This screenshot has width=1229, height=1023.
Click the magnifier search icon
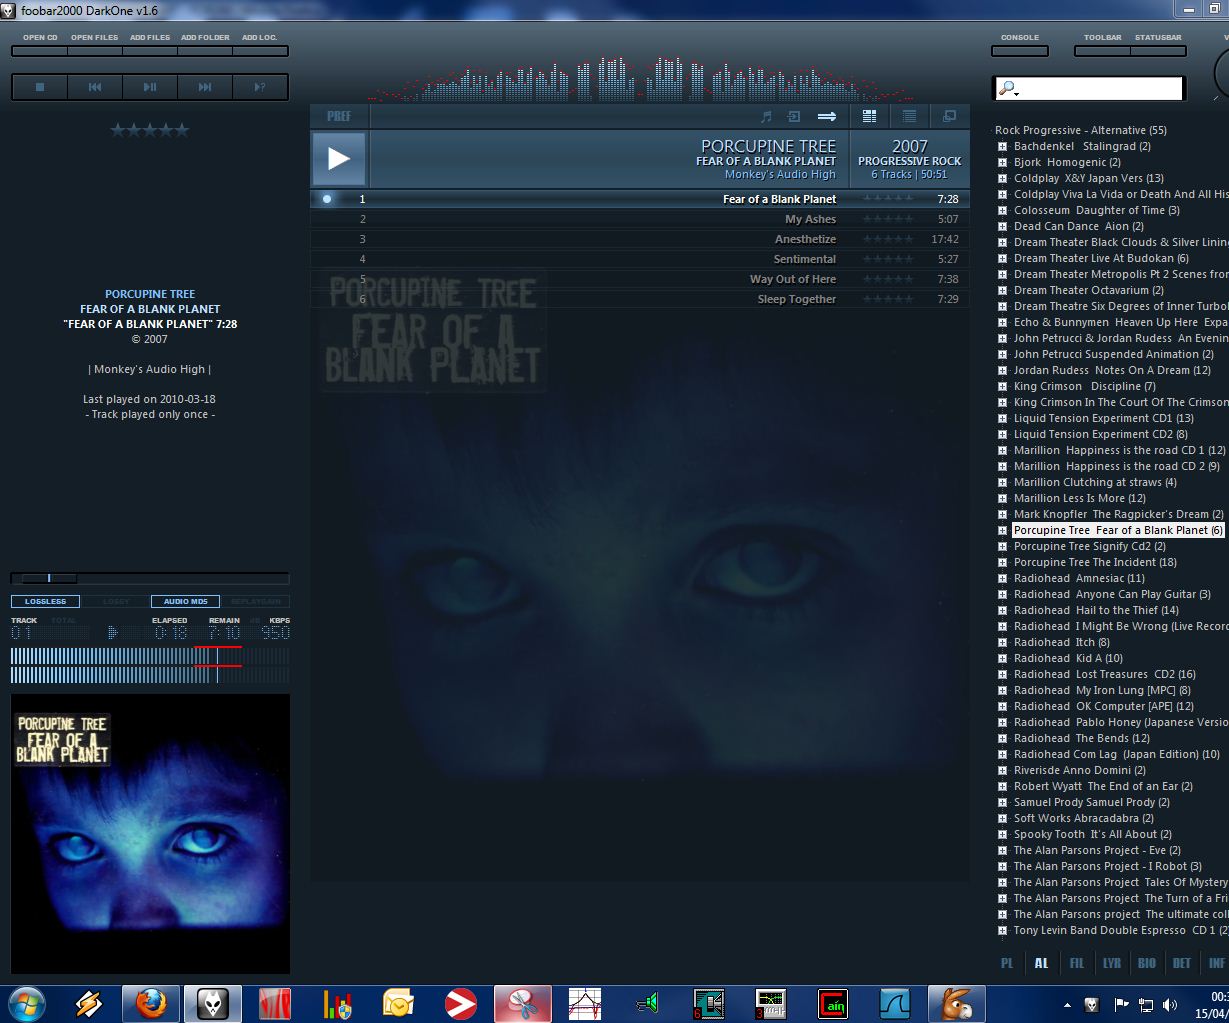coord(1008,89)
